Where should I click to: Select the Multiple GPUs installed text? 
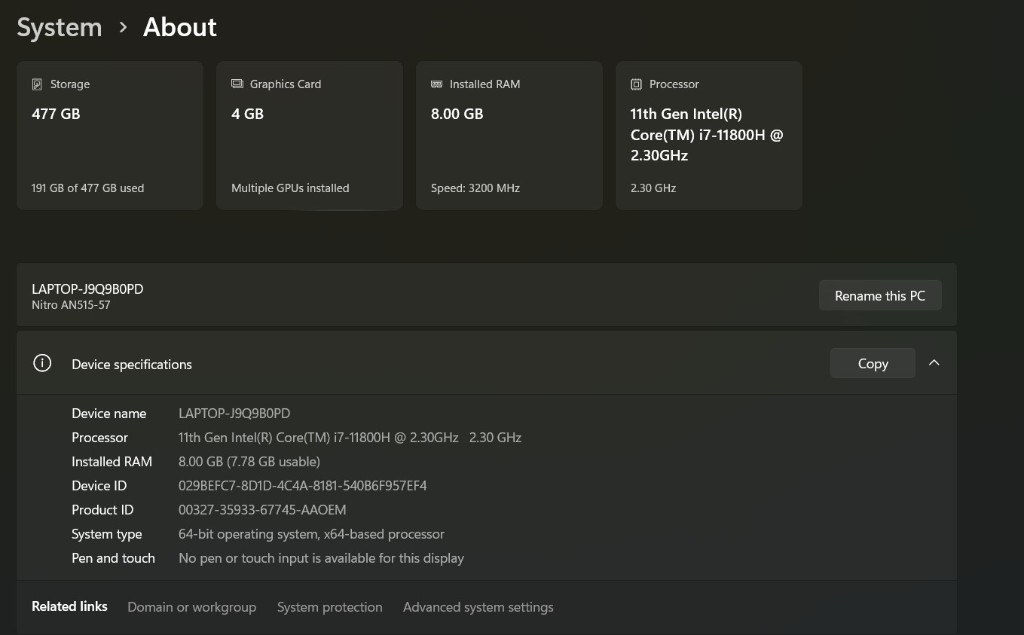click(x=290, y=188)
